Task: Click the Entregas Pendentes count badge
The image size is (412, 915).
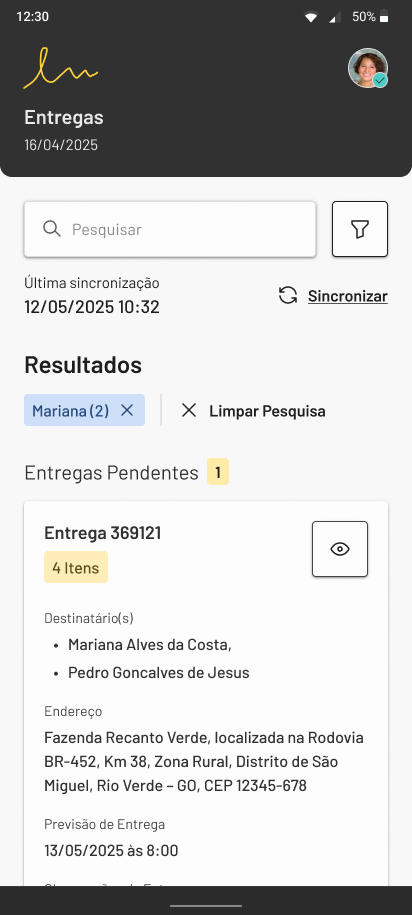Action: 218,472
